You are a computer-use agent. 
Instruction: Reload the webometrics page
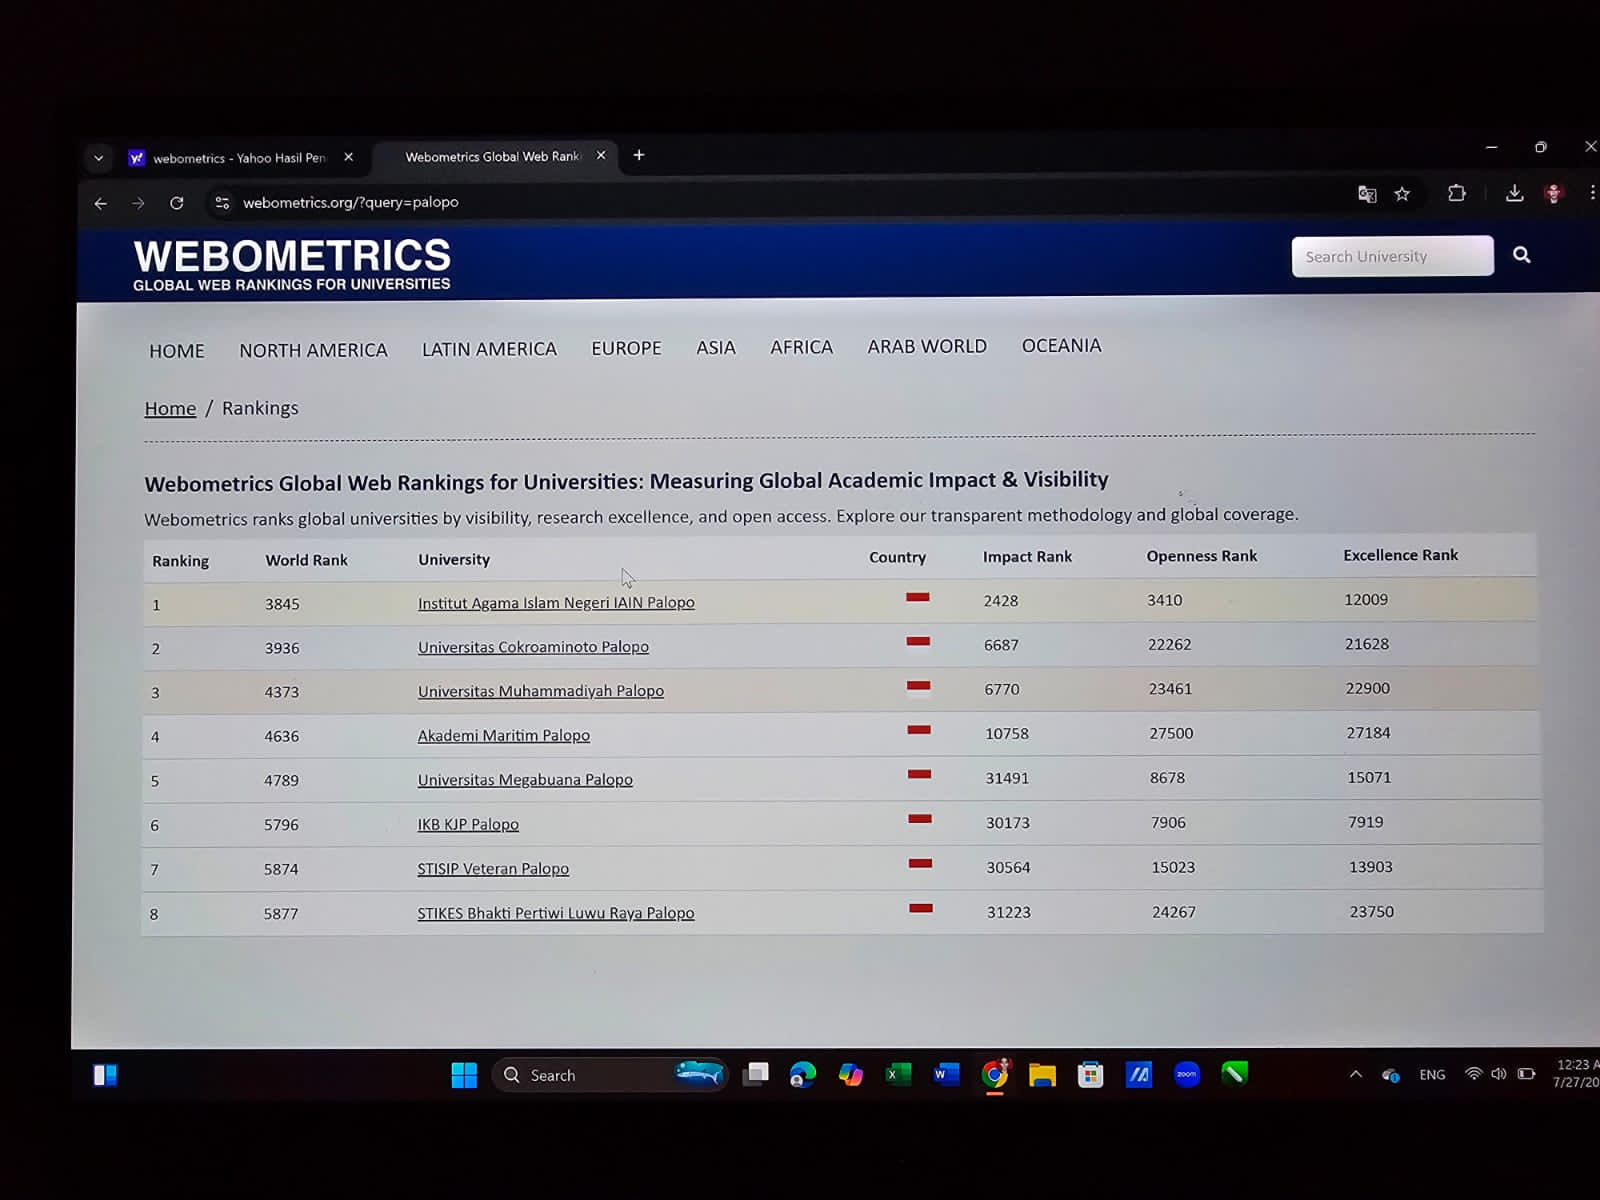pyautogui.click(x=177, y=203)
